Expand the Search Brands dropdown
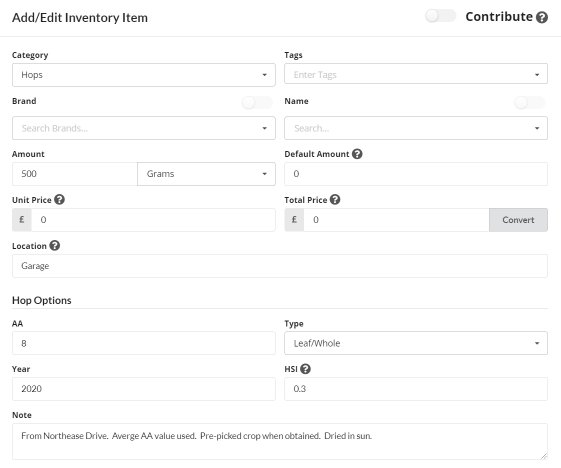This screenshot has height=468, width=561. [x=144, y=128]
